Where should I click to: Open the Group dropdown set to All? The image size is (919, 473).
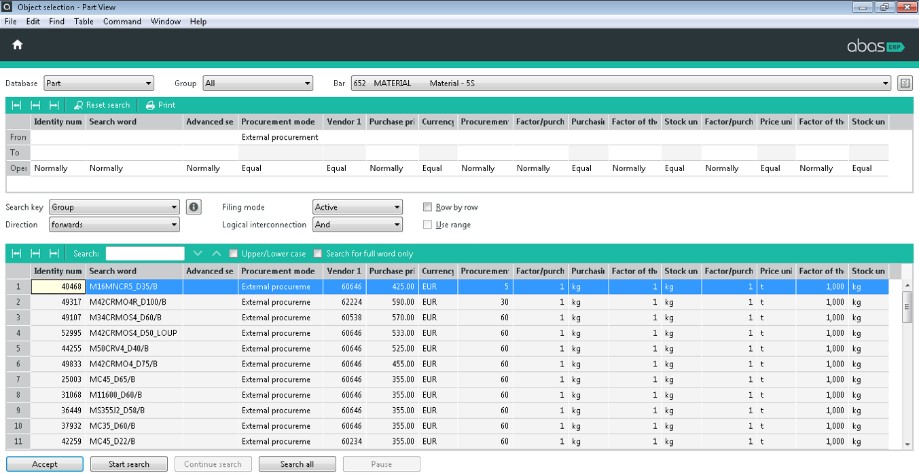pos(258,83)
